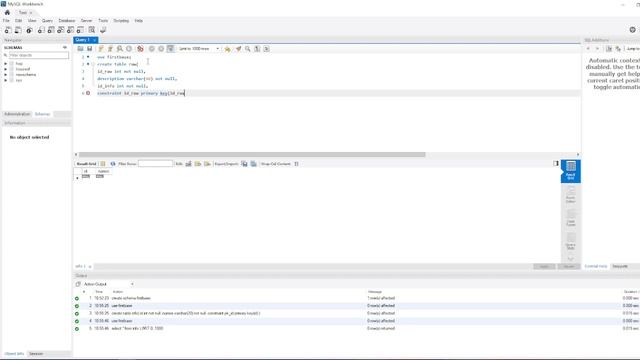Open the Object Info tab
This screenshot has width=640, height=360.
[14, 354]
